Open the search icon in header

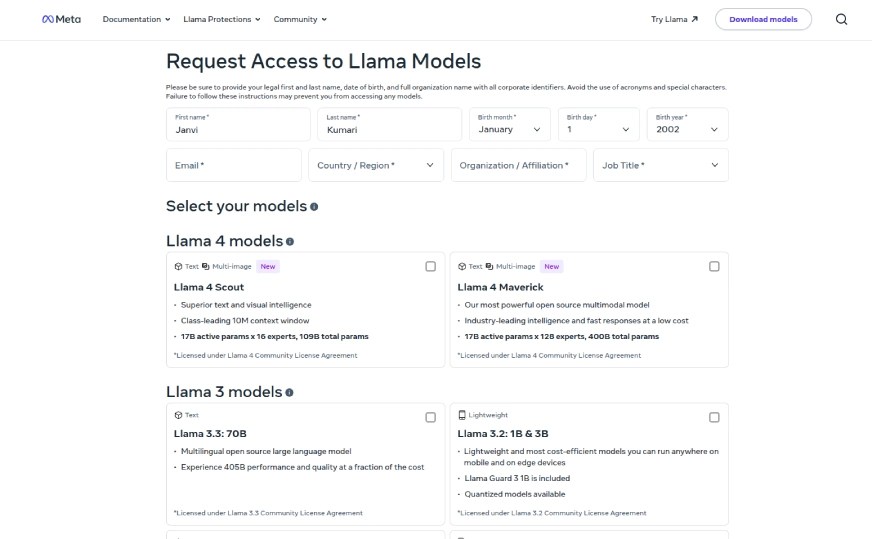click(x=841, y=19)
